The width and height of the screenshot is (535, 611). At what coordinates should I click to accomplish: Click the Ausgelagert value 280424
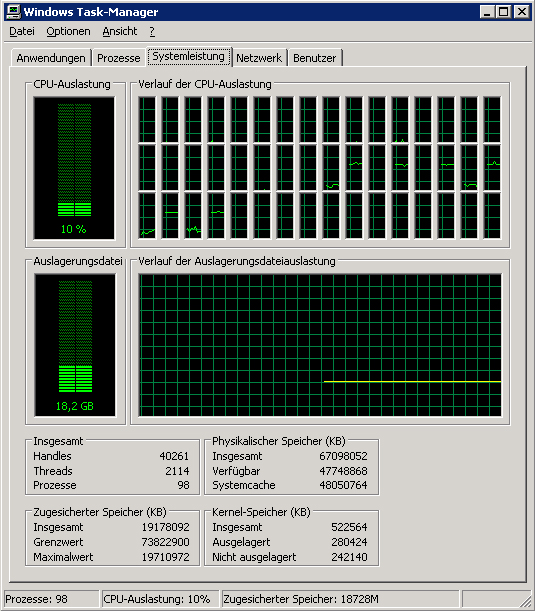click(349, 542)
